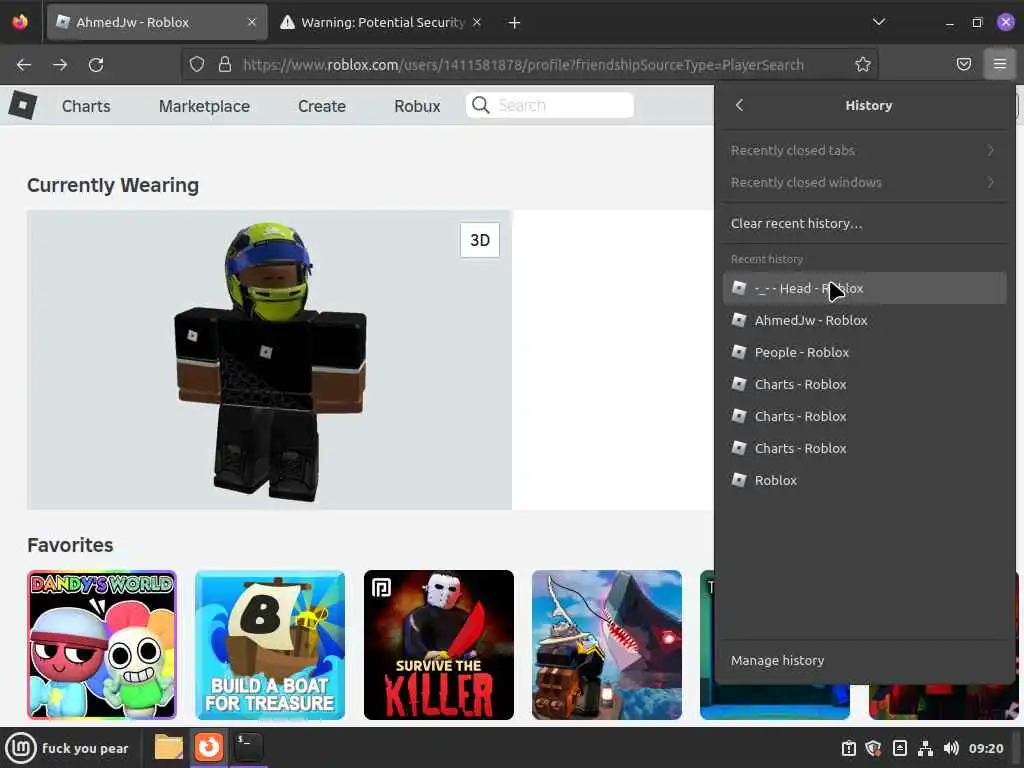Click the 09:20 clock
The height and width of the screenshot is (768, 1024).
[985, 748]
